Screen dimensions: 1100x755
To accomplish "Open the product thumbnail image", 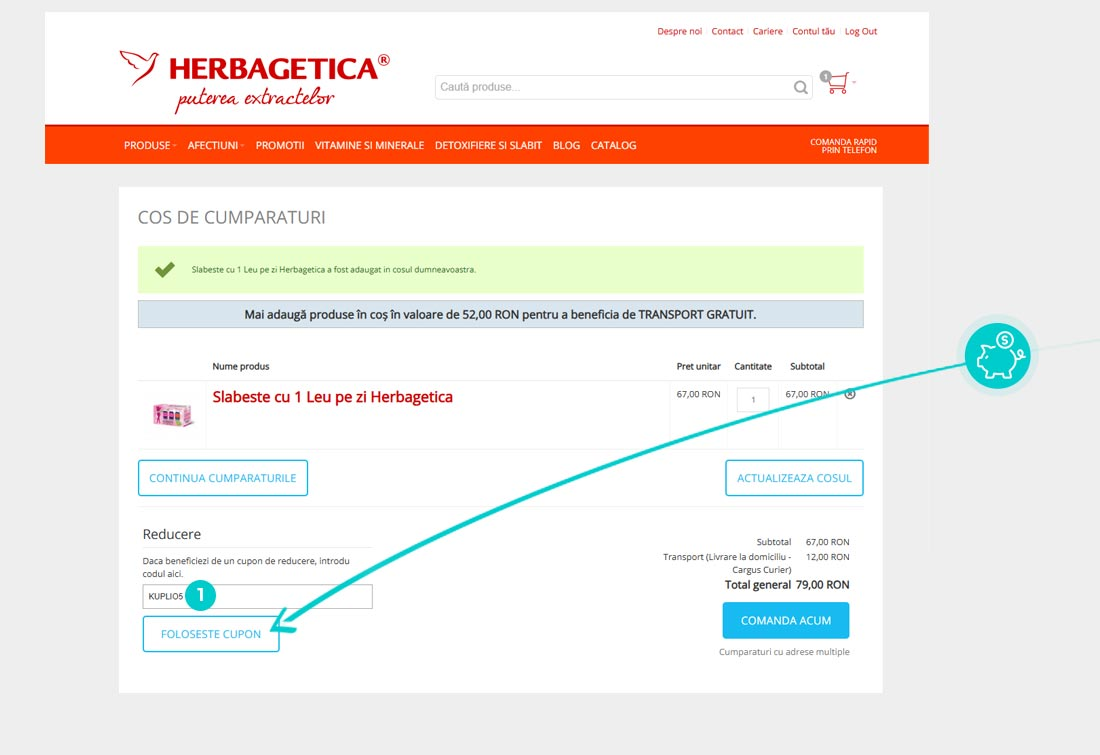I will tap(173, 415).
